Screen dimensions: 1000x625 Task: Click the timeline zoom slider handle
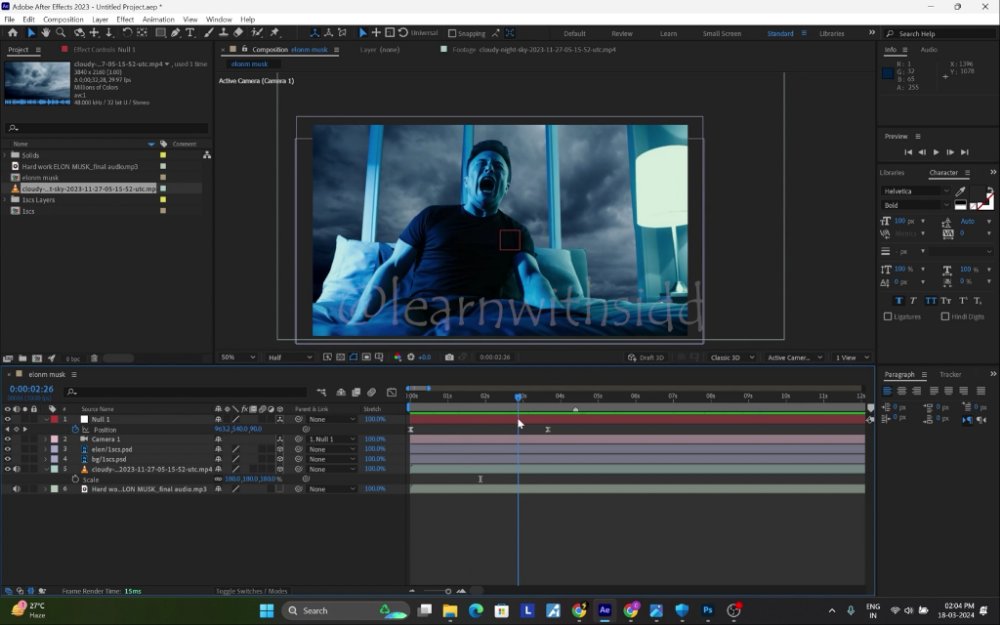pyautogui.click(x=448, y=591)
